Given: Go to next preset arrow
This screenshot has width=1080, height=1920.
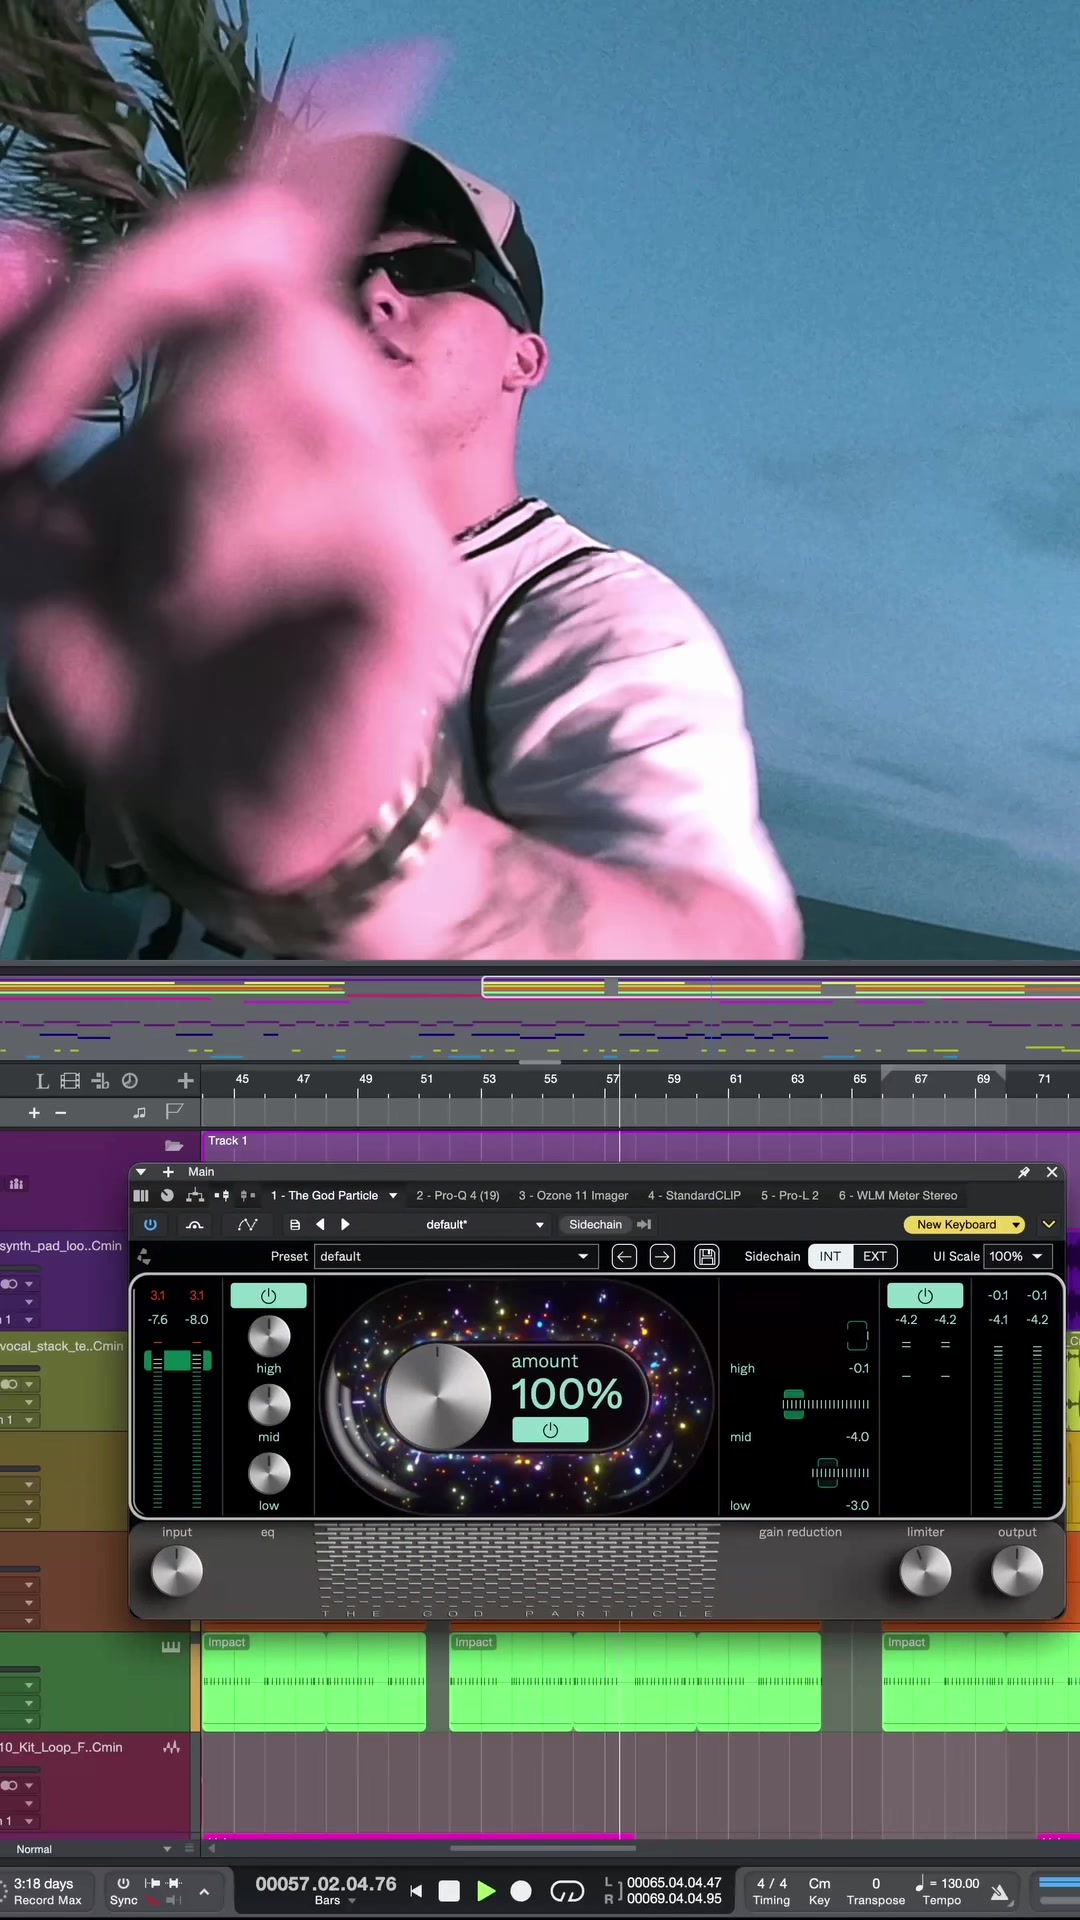Looking at the screenshot, I should [x=345, y=1224].
